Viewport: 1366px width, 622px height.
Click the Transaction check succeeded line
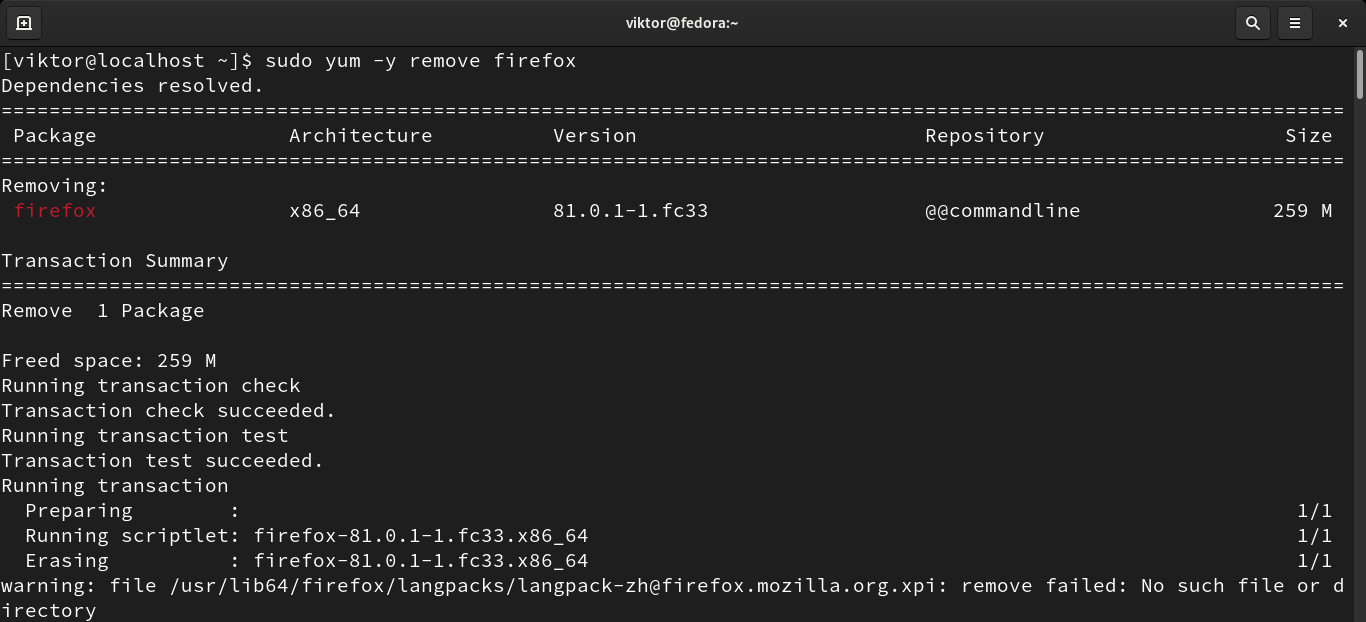tap(168, 411)
